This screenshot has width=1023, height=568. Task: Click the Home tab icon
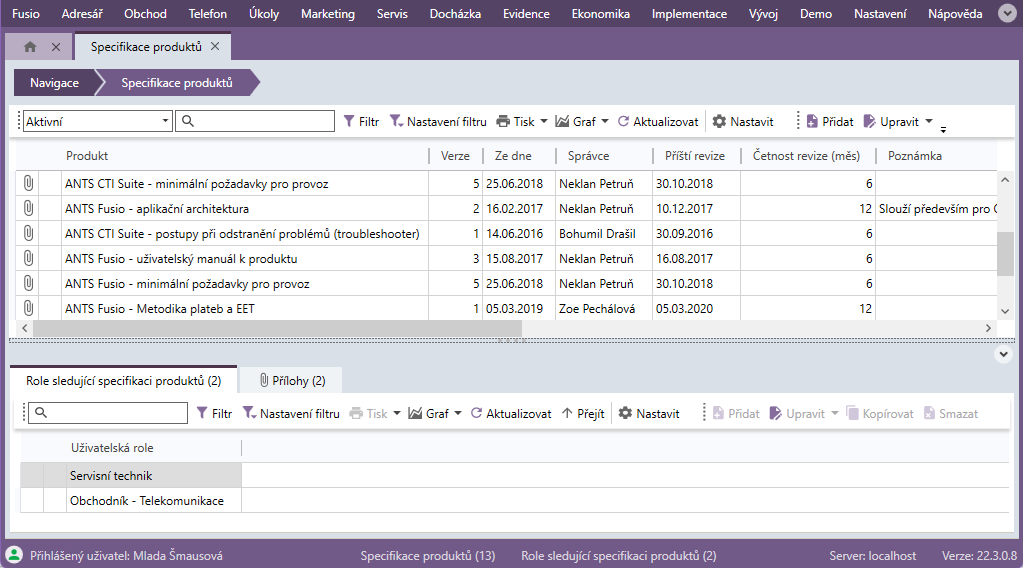[30, 47]
